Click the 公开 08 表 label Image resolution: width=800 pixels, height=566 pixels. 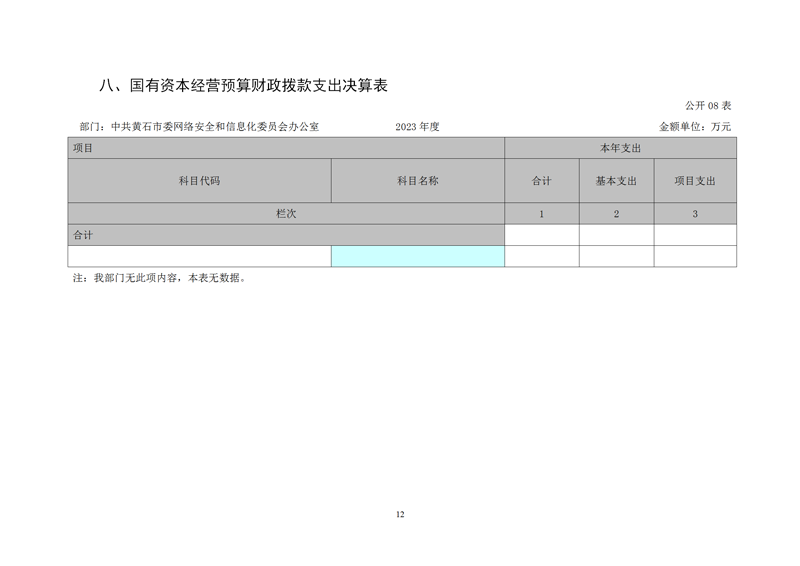(708, 106)
